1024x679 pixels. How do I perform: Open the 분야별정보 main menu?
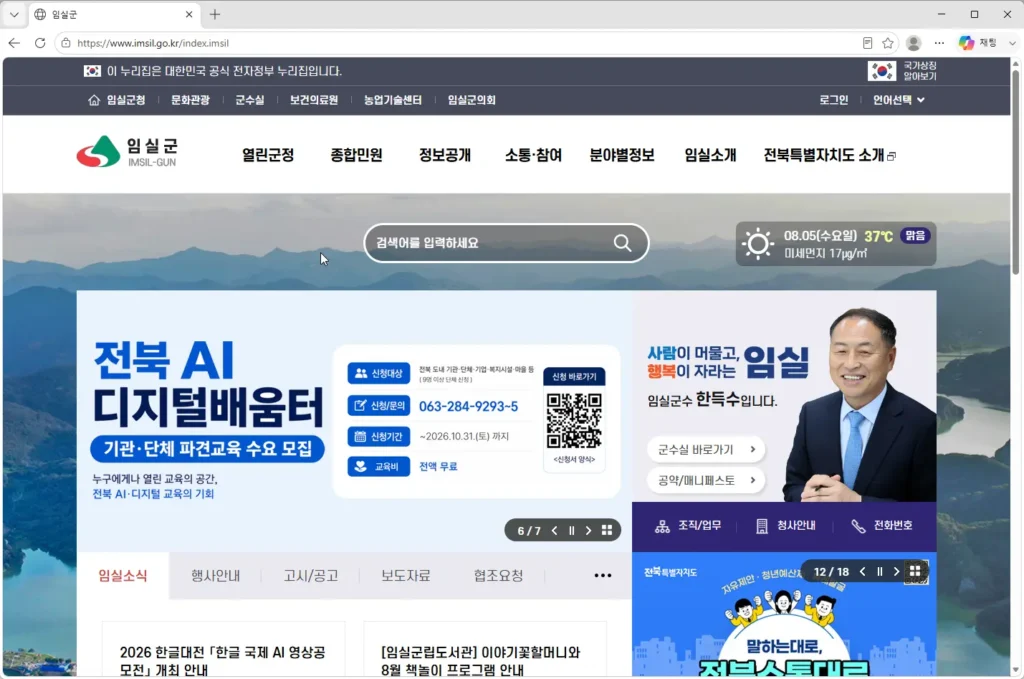622,155
